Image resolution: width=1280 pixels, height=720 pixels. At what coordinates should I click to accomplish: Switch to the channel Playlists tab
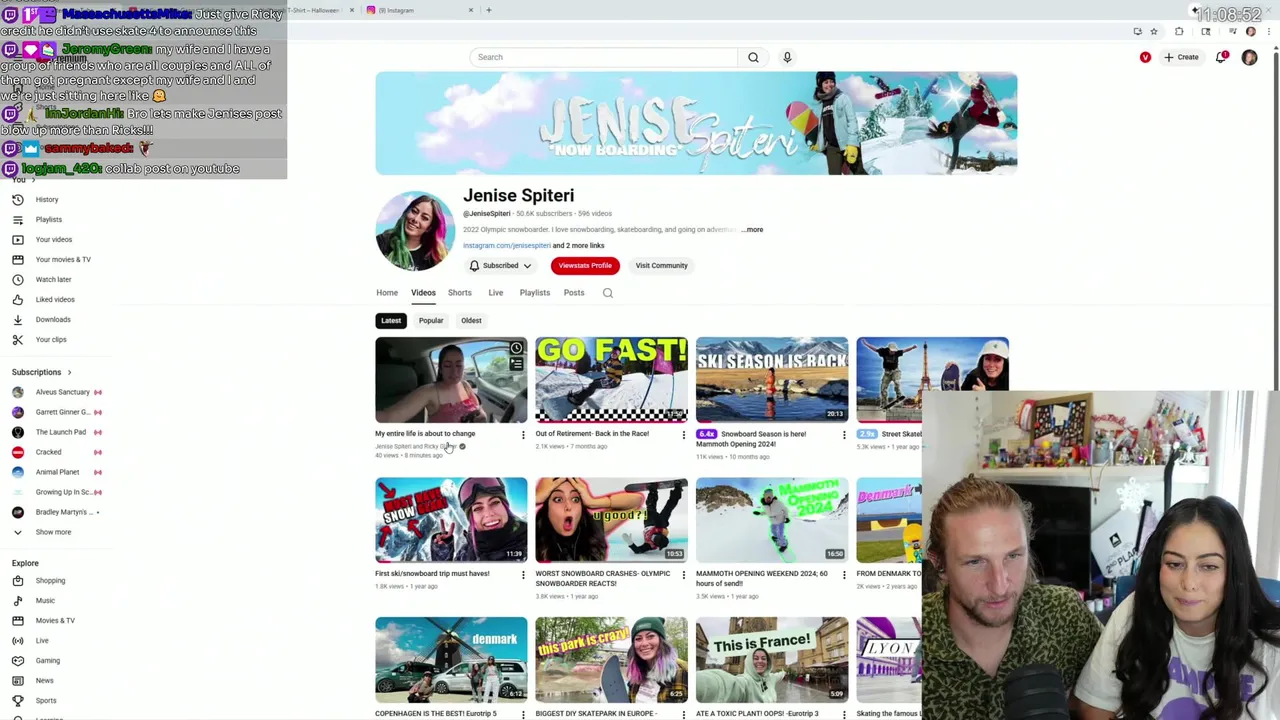tap(534, 293)
